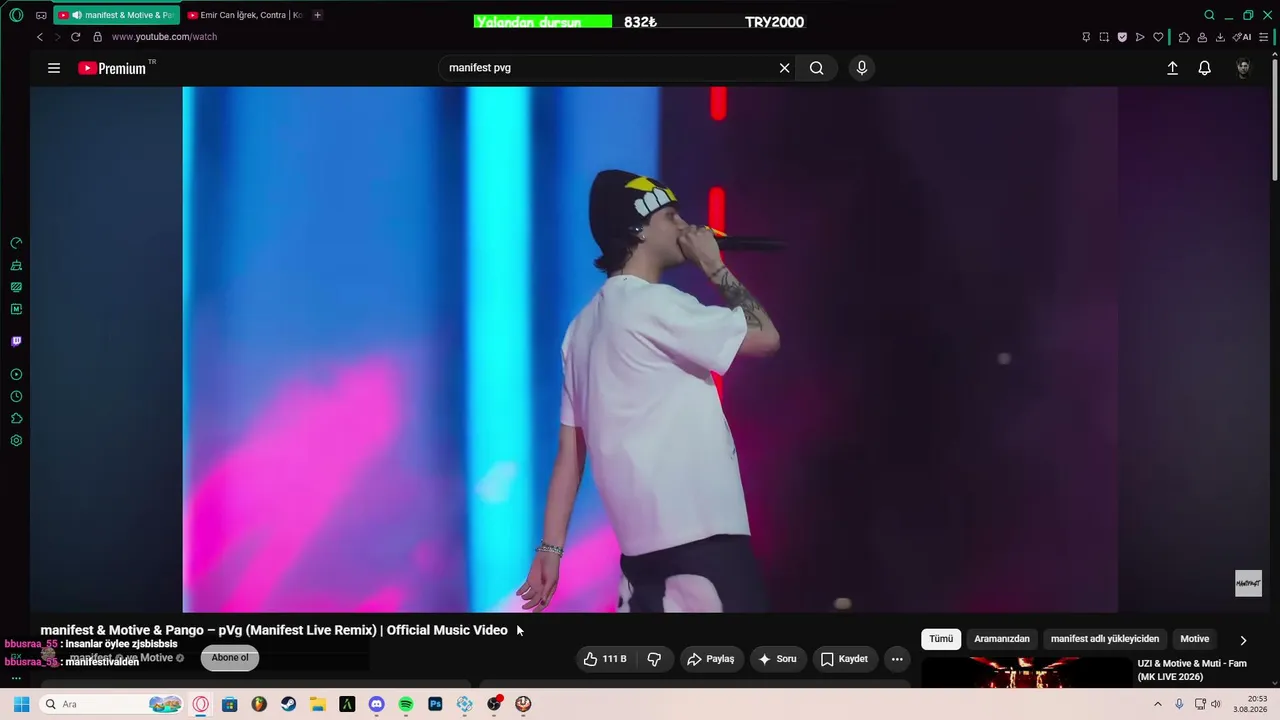
Task: View site security lock information
Action: click(x=97, y=37)
